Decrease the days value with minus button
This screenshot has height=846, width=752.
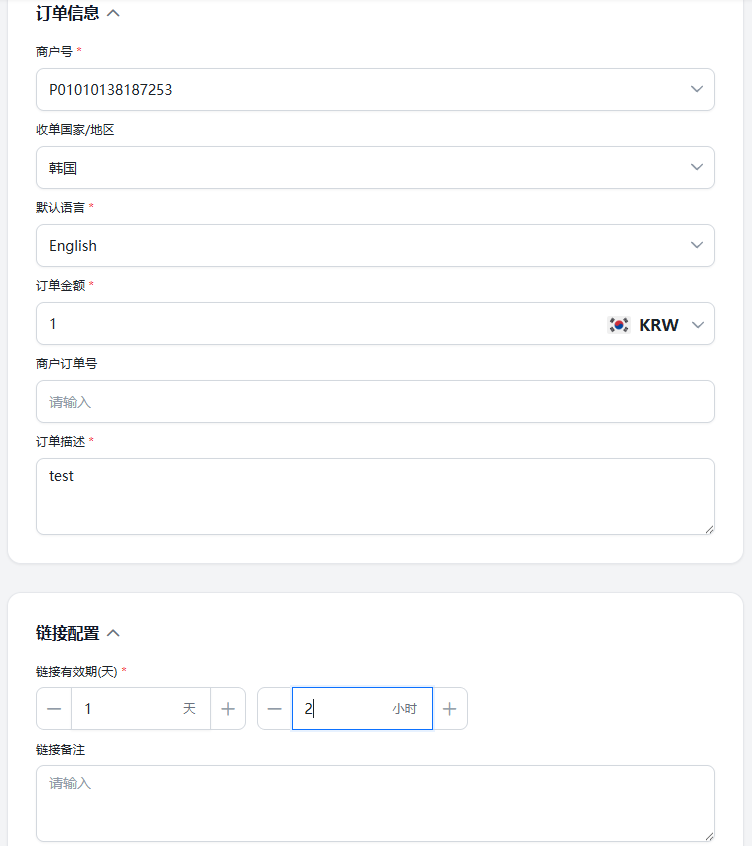[54, 709]
